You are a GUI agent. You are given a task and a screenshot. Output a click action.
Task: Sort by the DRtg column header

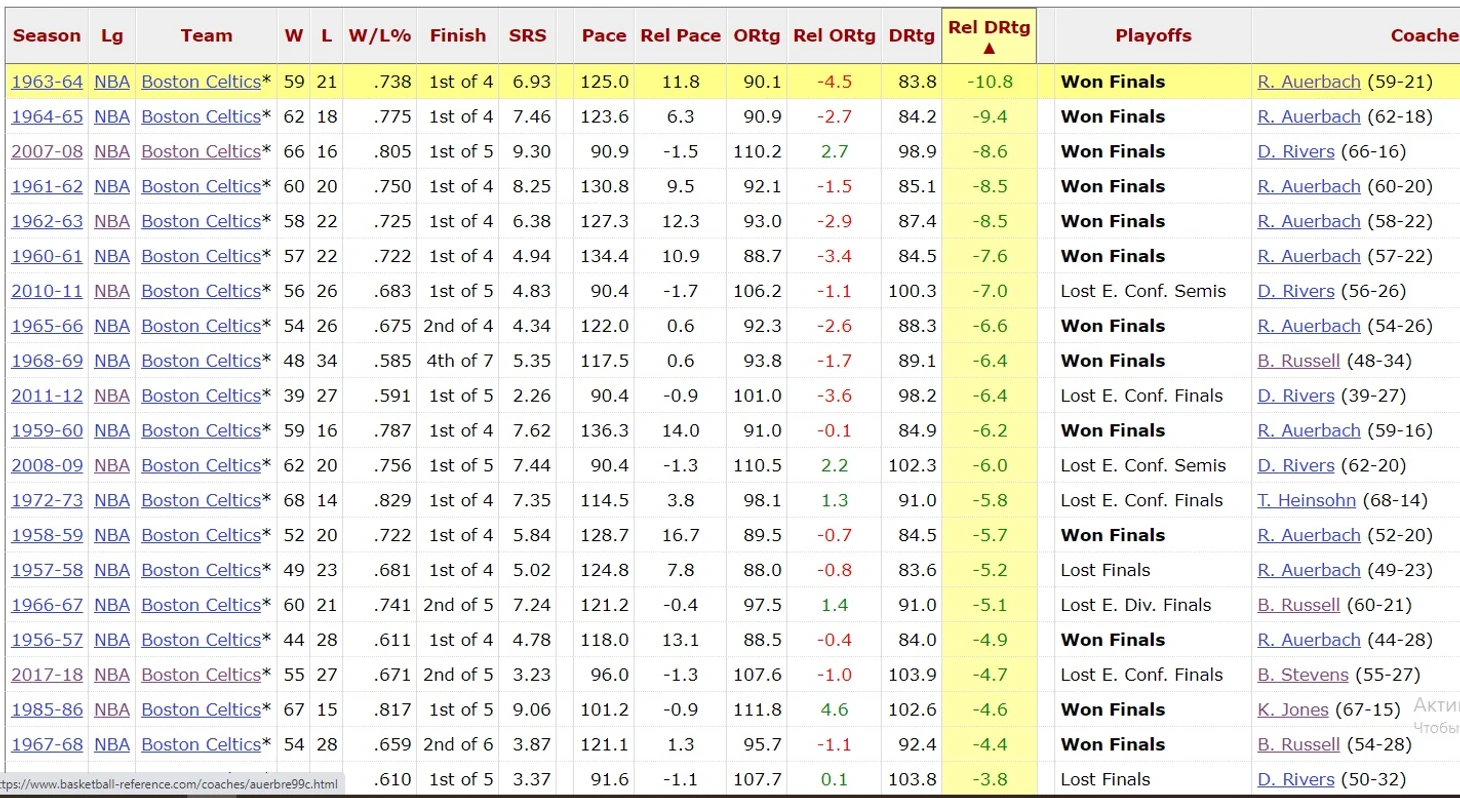click(x=911, y=35)
